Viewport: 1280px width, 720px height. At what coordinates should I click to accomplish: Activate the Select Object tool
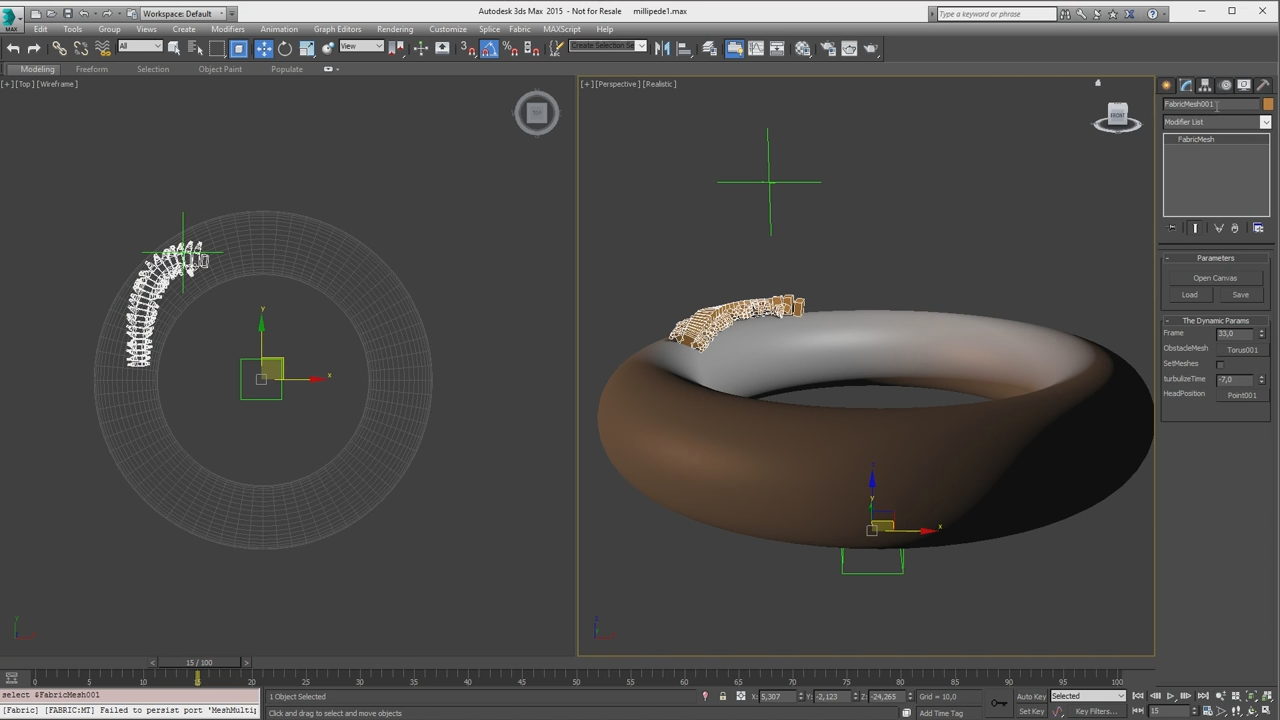coord(174,48)
